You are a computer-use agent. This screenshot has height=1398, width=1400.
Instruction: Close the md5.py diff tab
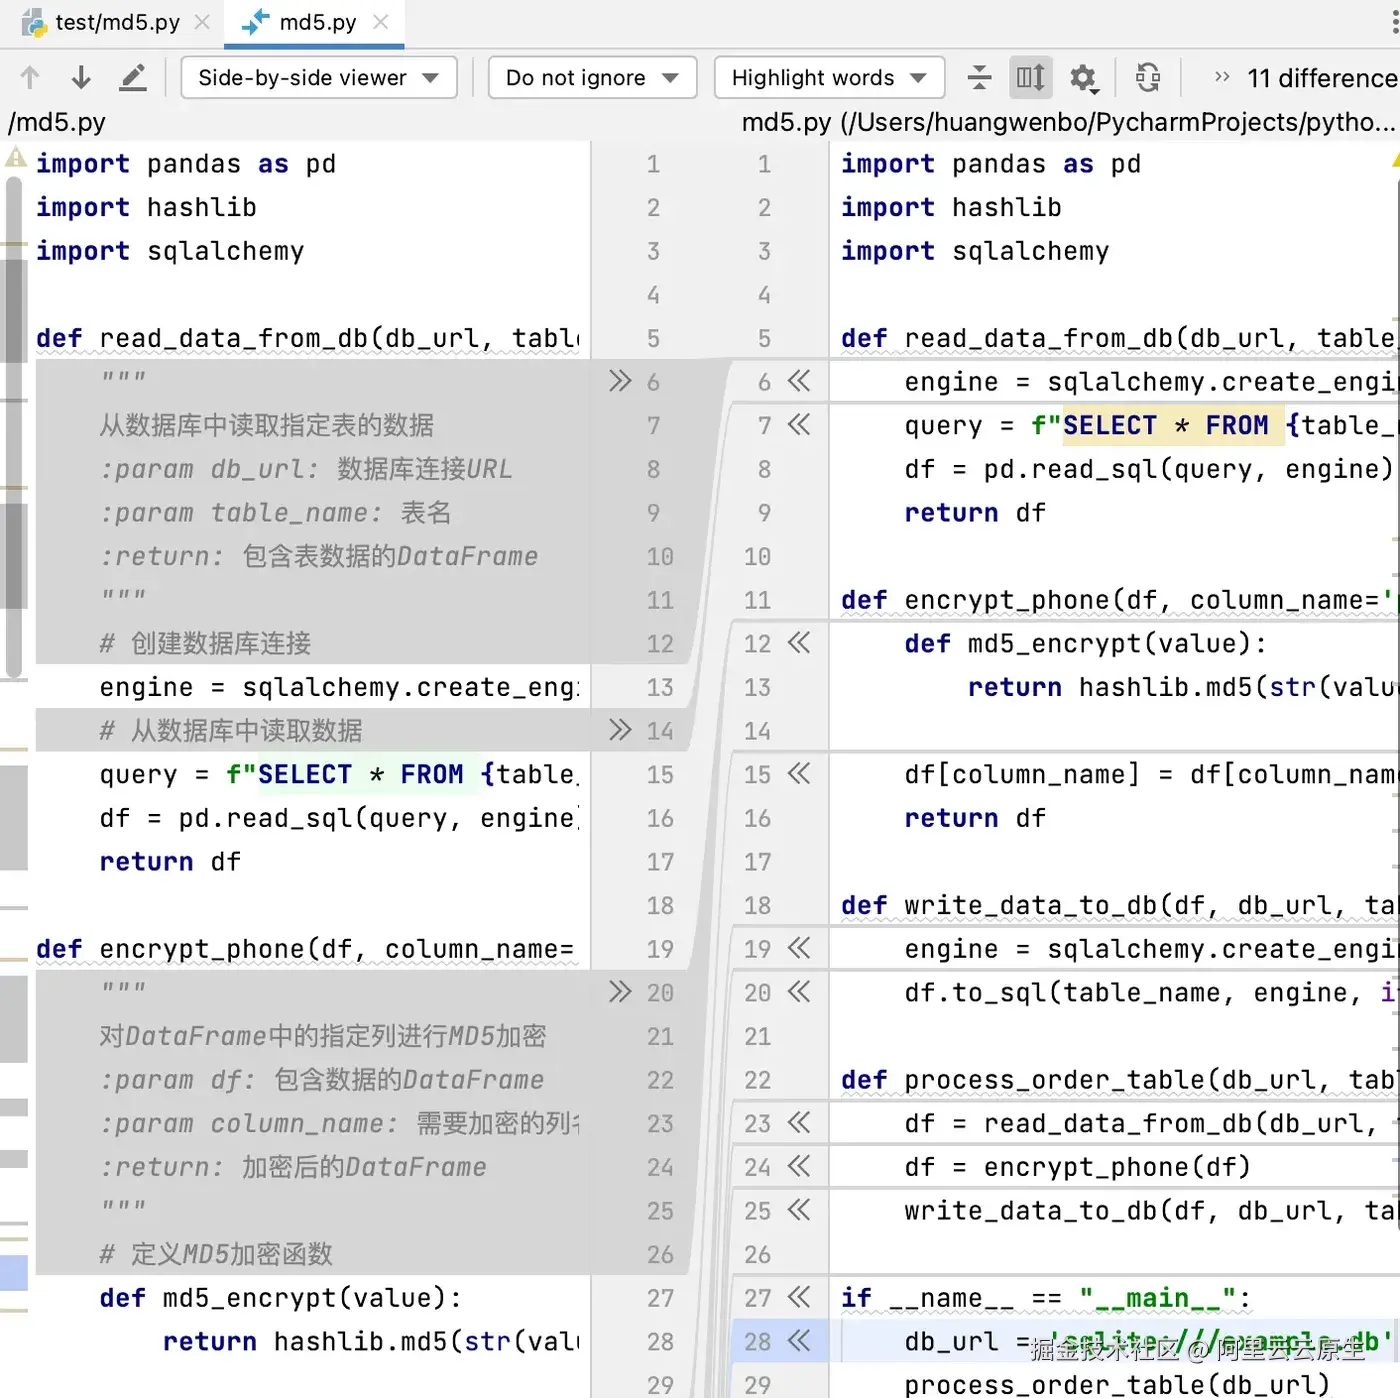(x=381, y=22)
